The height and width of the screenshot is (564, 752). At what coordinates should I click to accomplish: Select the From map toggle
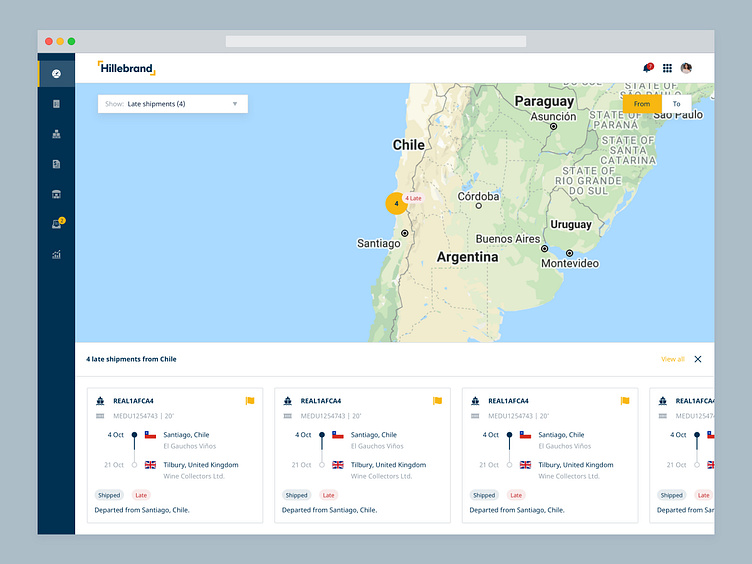tap(642, 104)
